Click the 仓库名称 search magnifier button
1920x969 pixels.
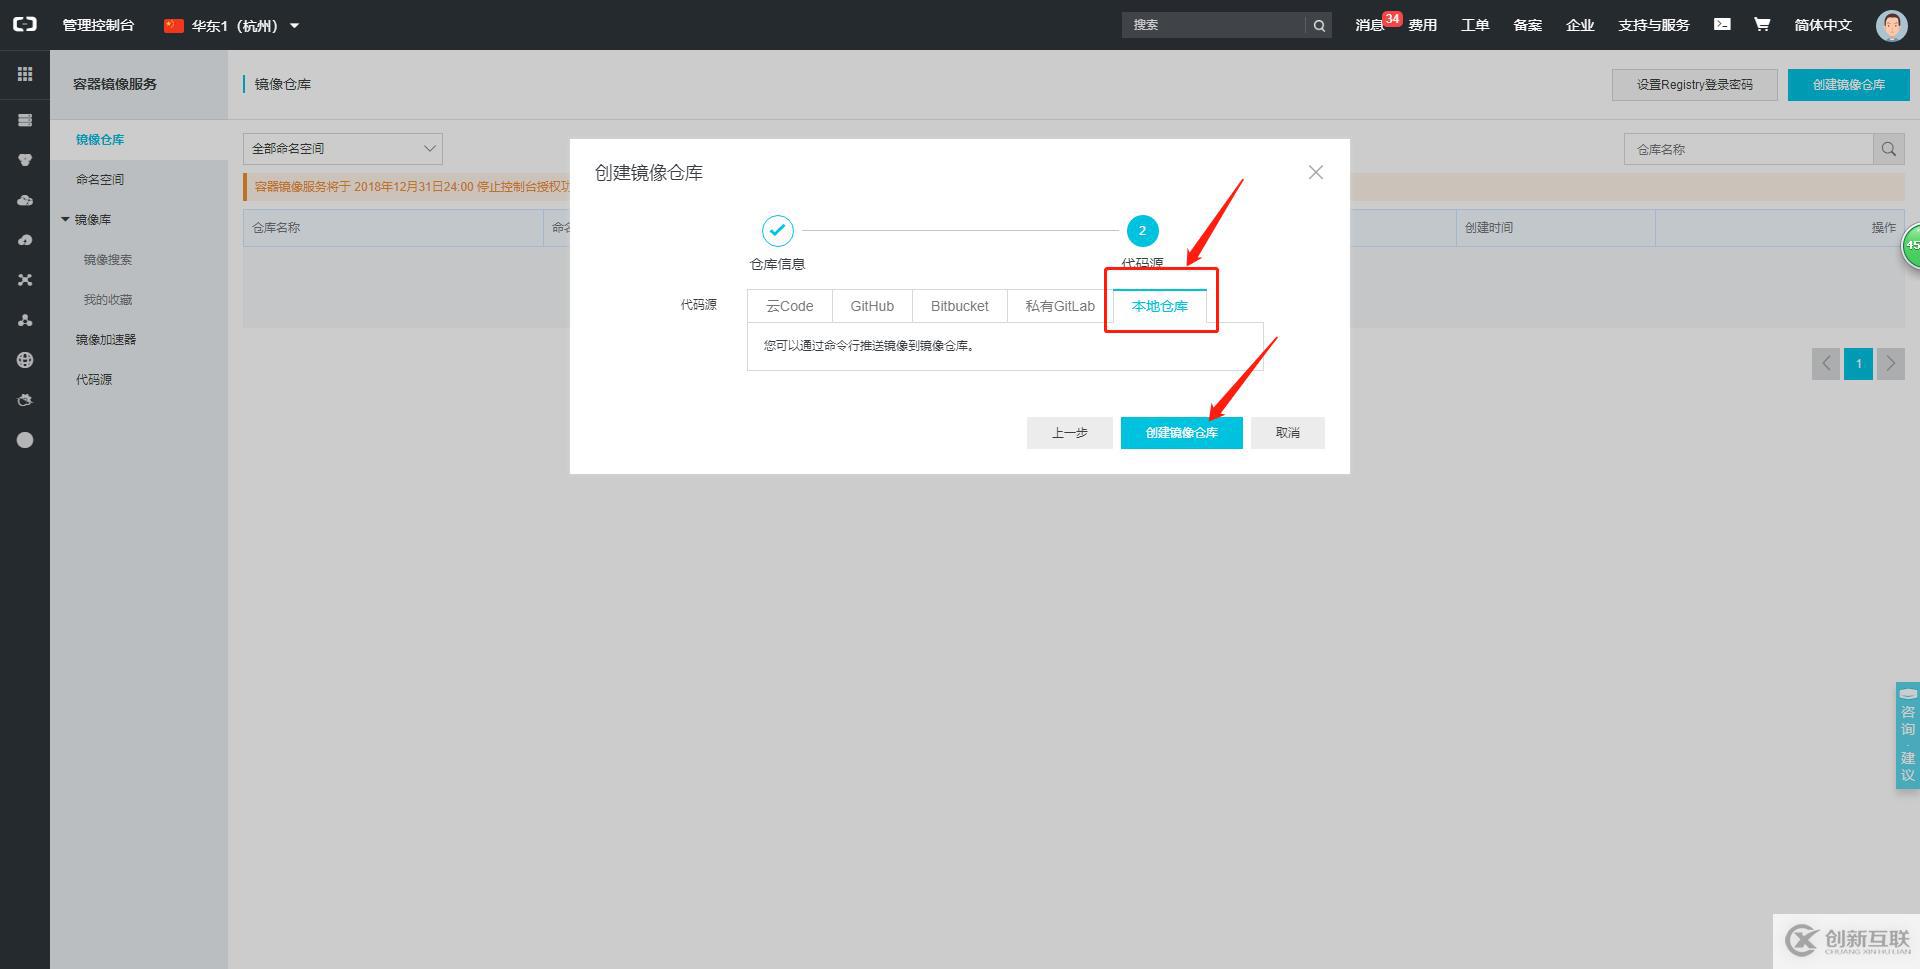(1889, 149)
